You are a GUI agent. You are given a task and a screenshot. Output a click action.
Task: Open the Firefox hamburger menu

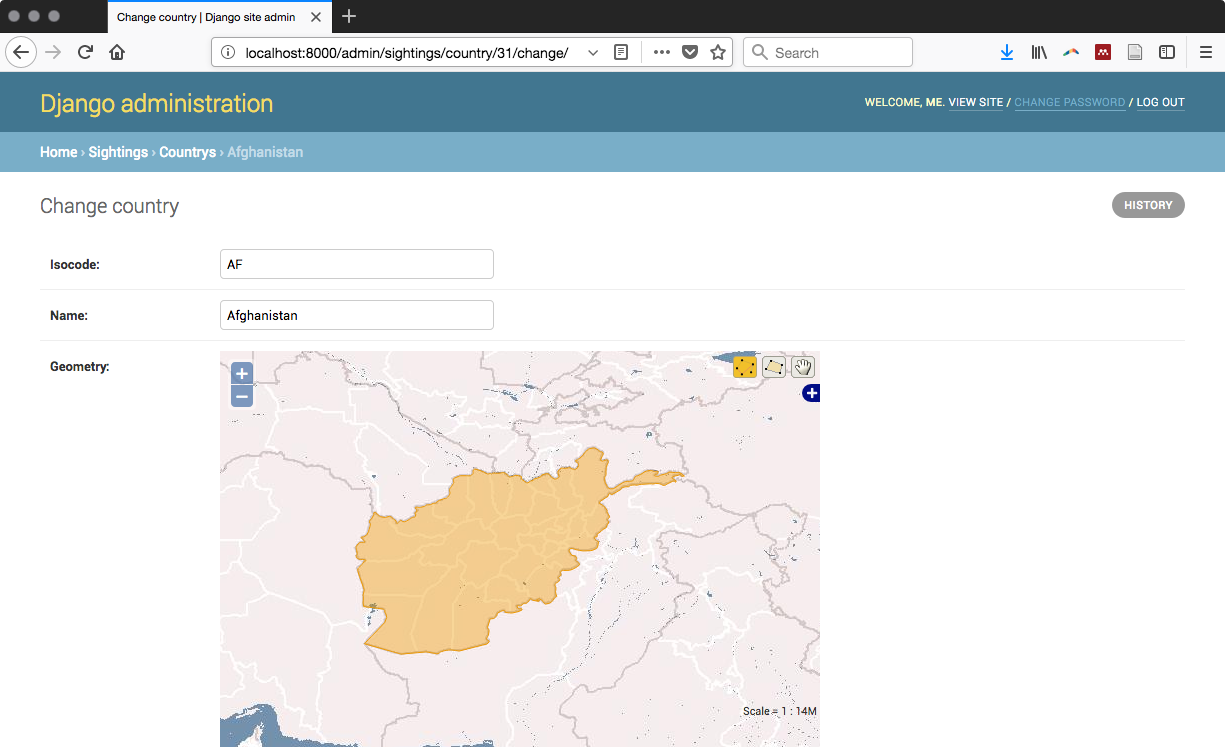tap(1206, 53)
